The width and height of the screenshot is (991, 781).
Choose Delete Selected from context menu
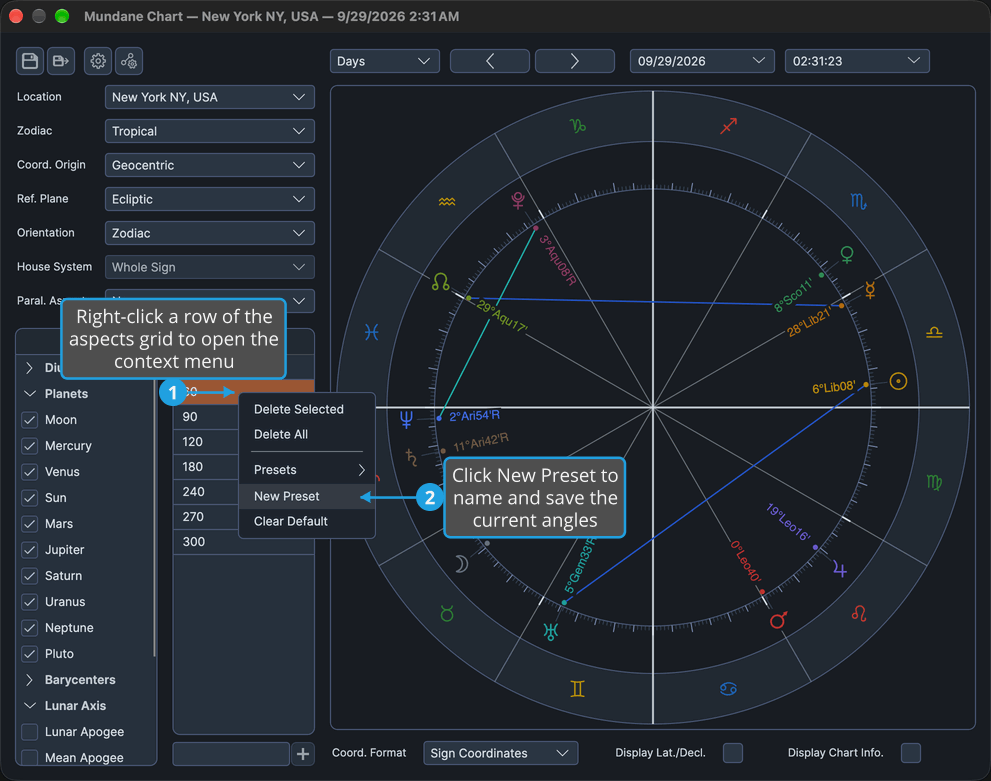(x=307, y=409)
